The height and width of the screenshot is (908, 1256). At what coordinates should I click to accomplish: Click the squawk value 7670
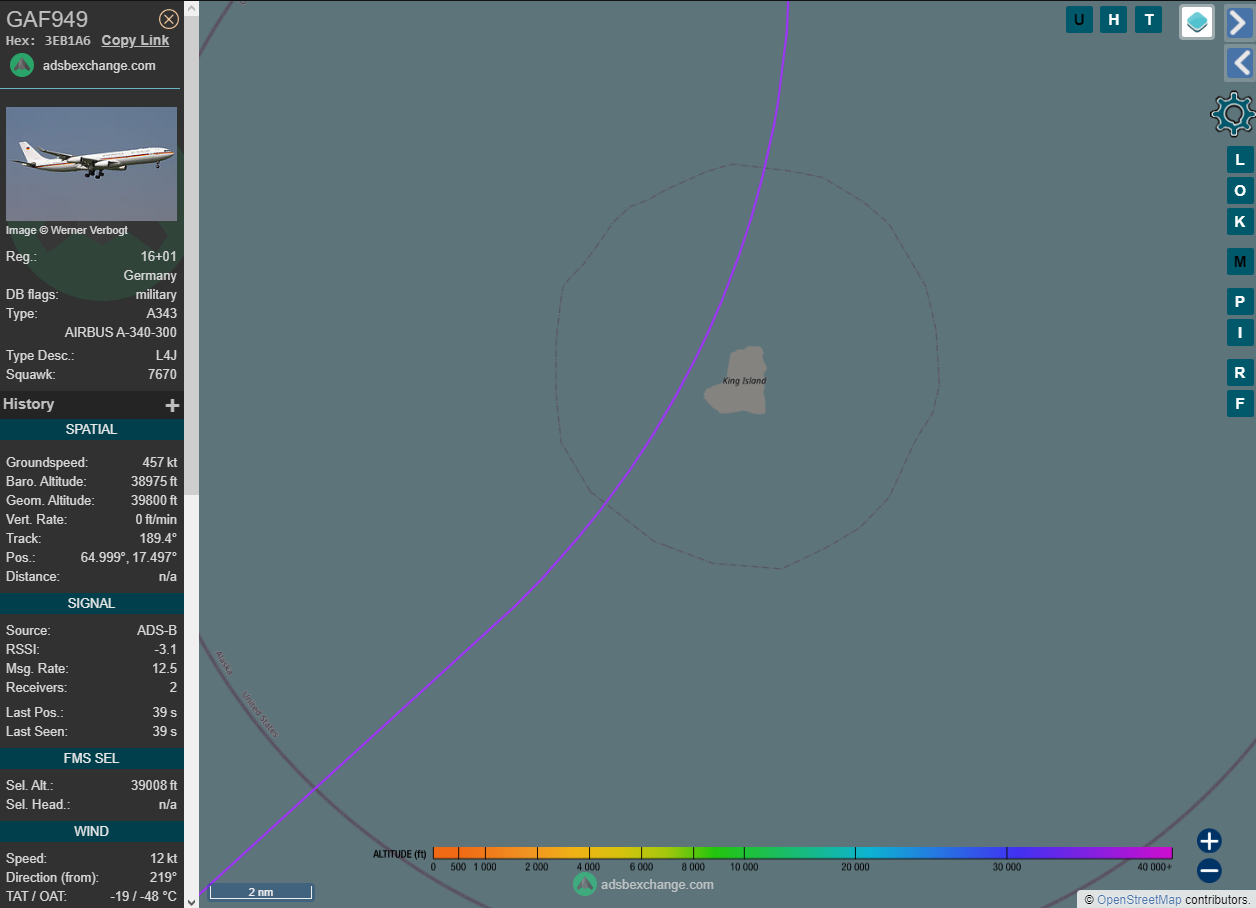point(162,375)
